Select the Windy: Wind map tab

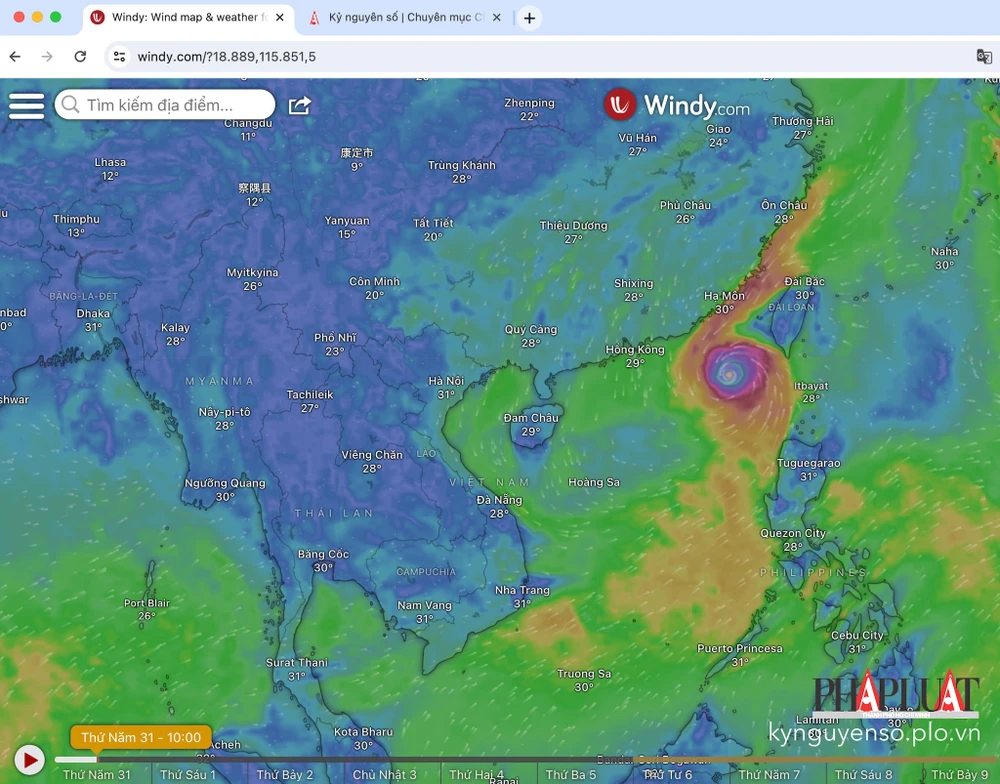180,18
